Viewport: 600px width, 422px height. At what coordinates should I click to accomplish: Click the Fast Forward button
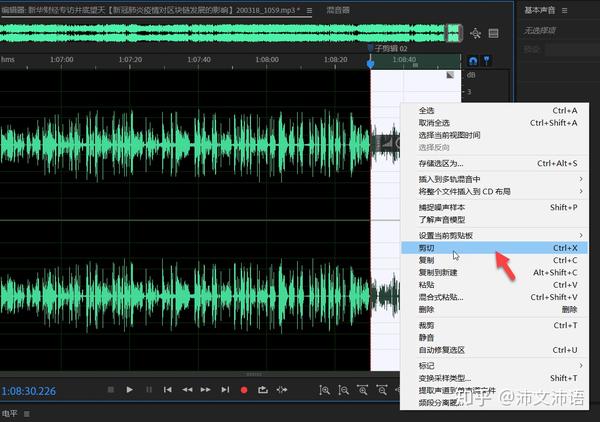[x=205, y=389]
